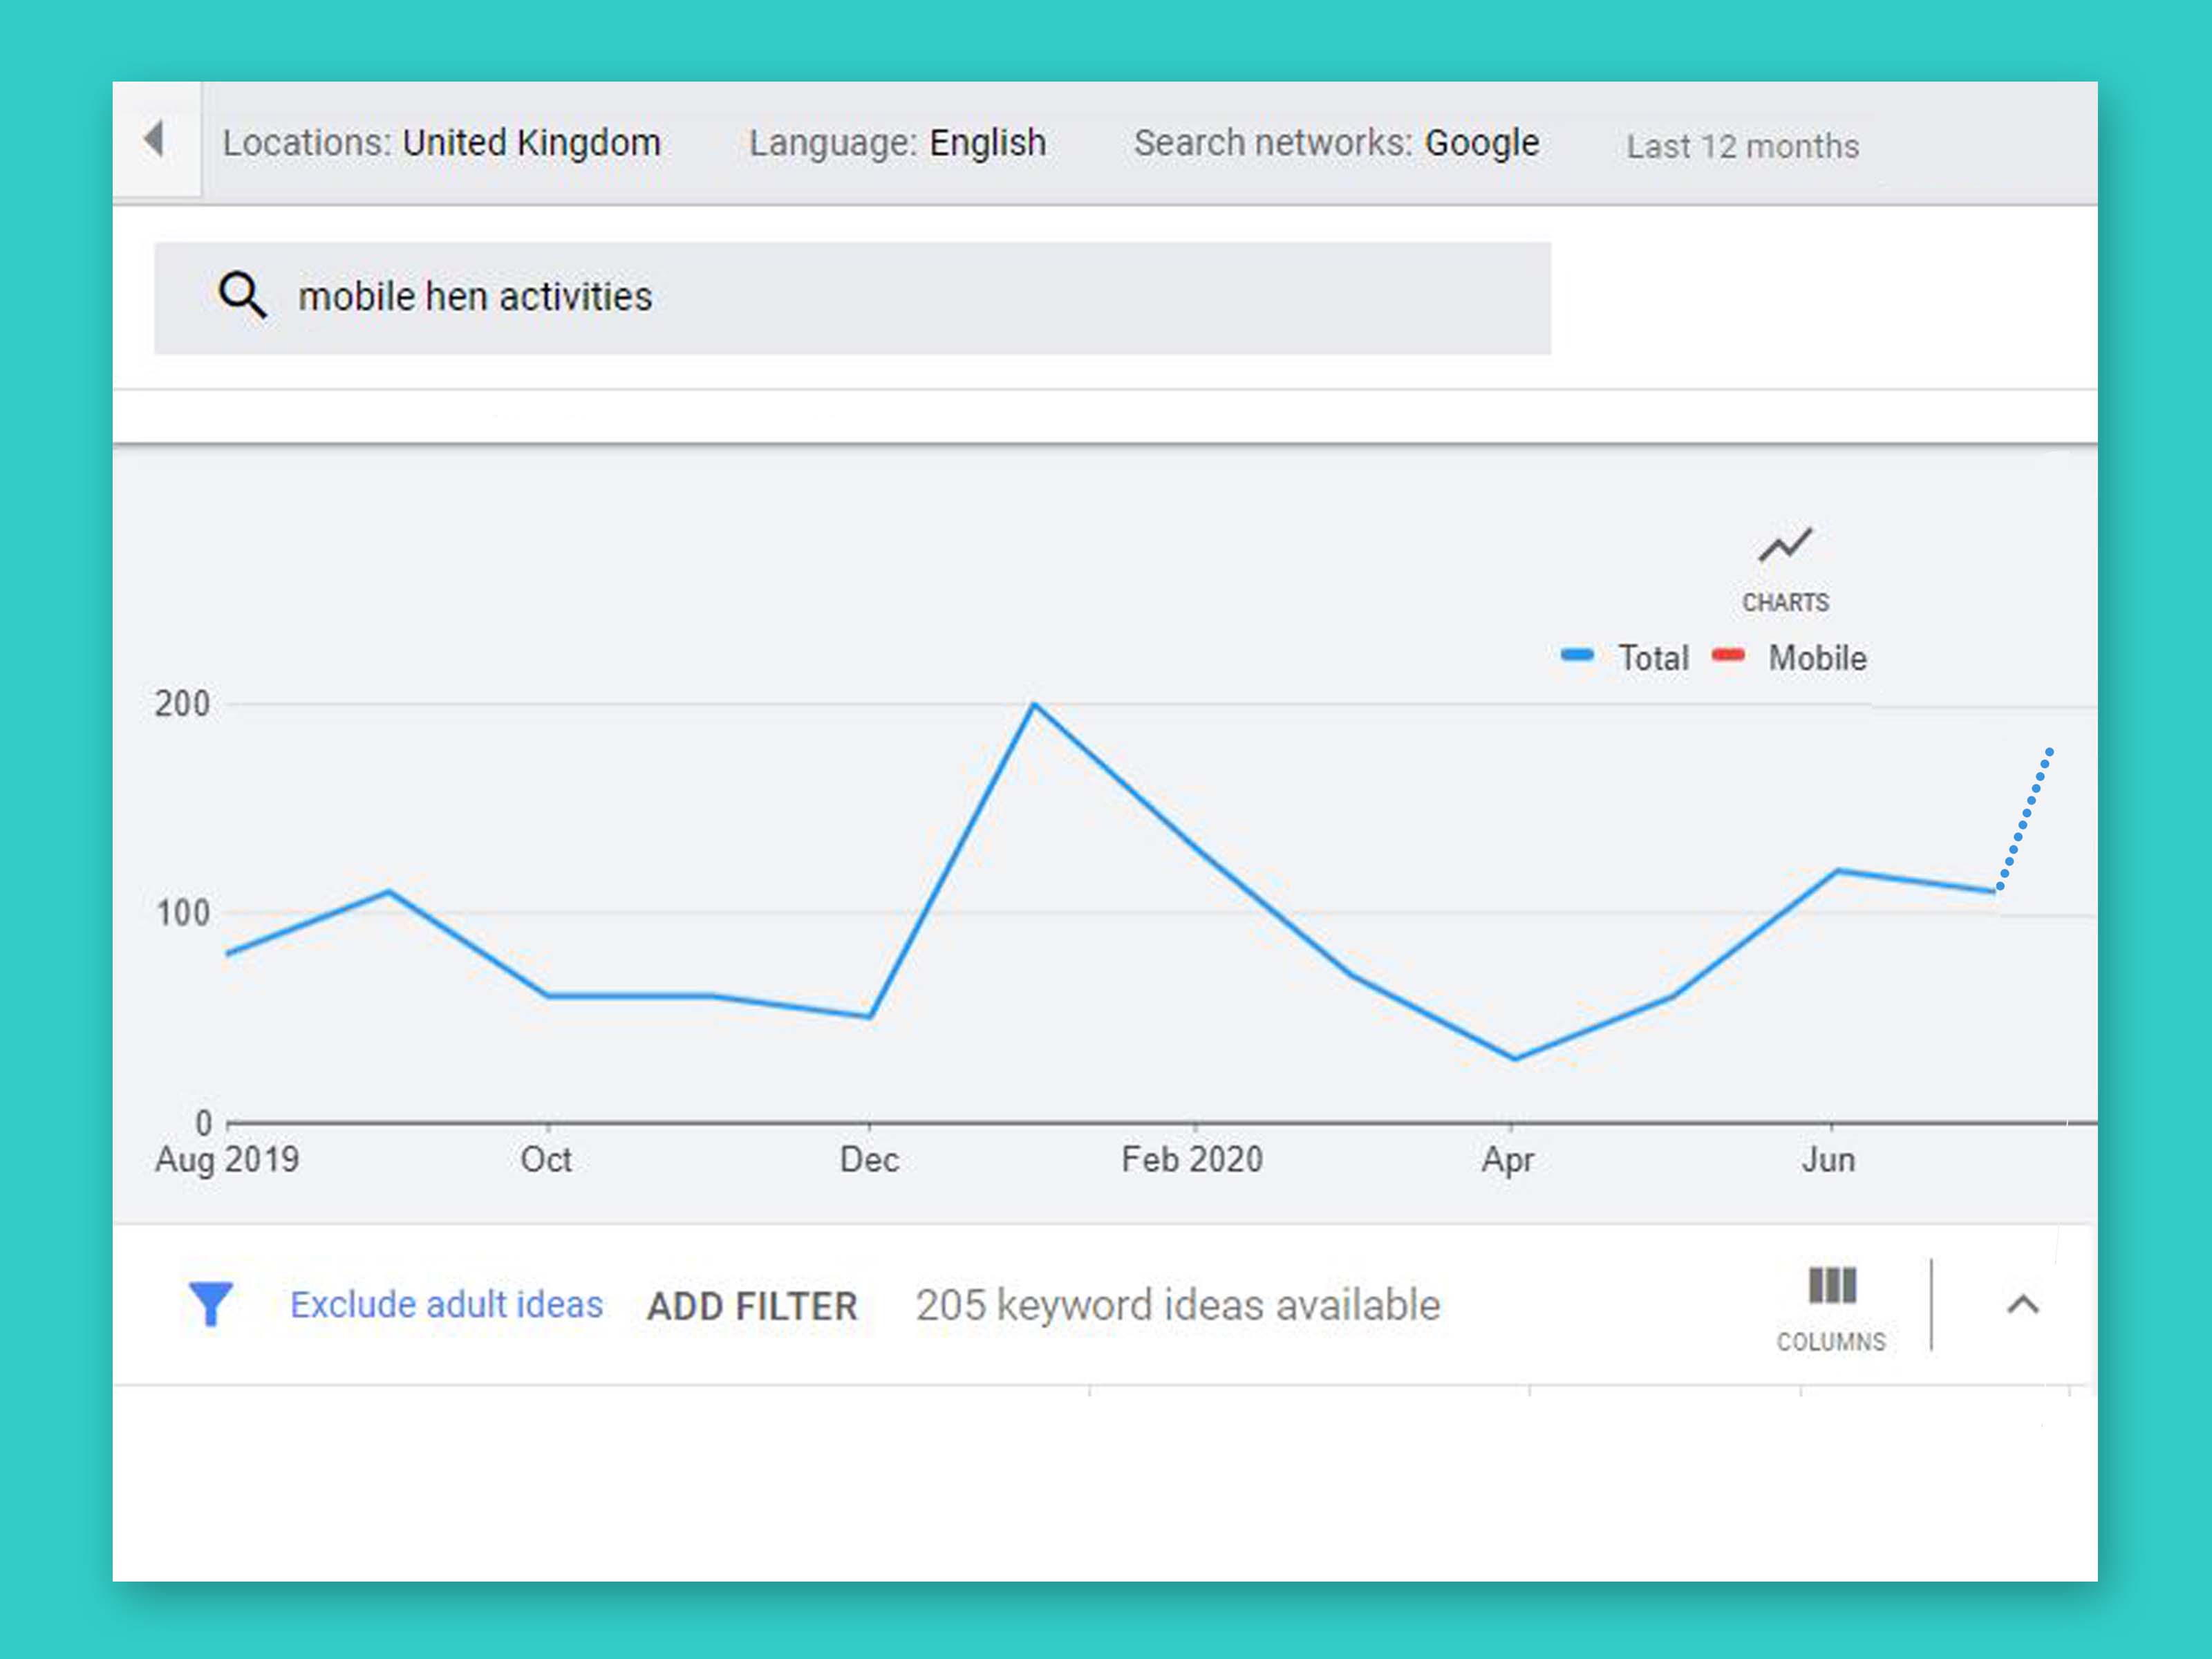This screenshot has width=2212, height=1659.
Task: Change Language: English setting
Action: click(897, 143)
